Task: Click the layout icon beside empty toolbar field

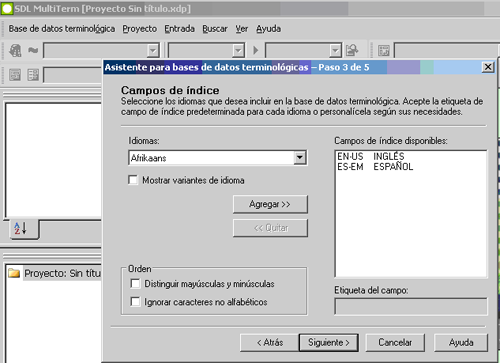Action: click(x=384, y=51)
